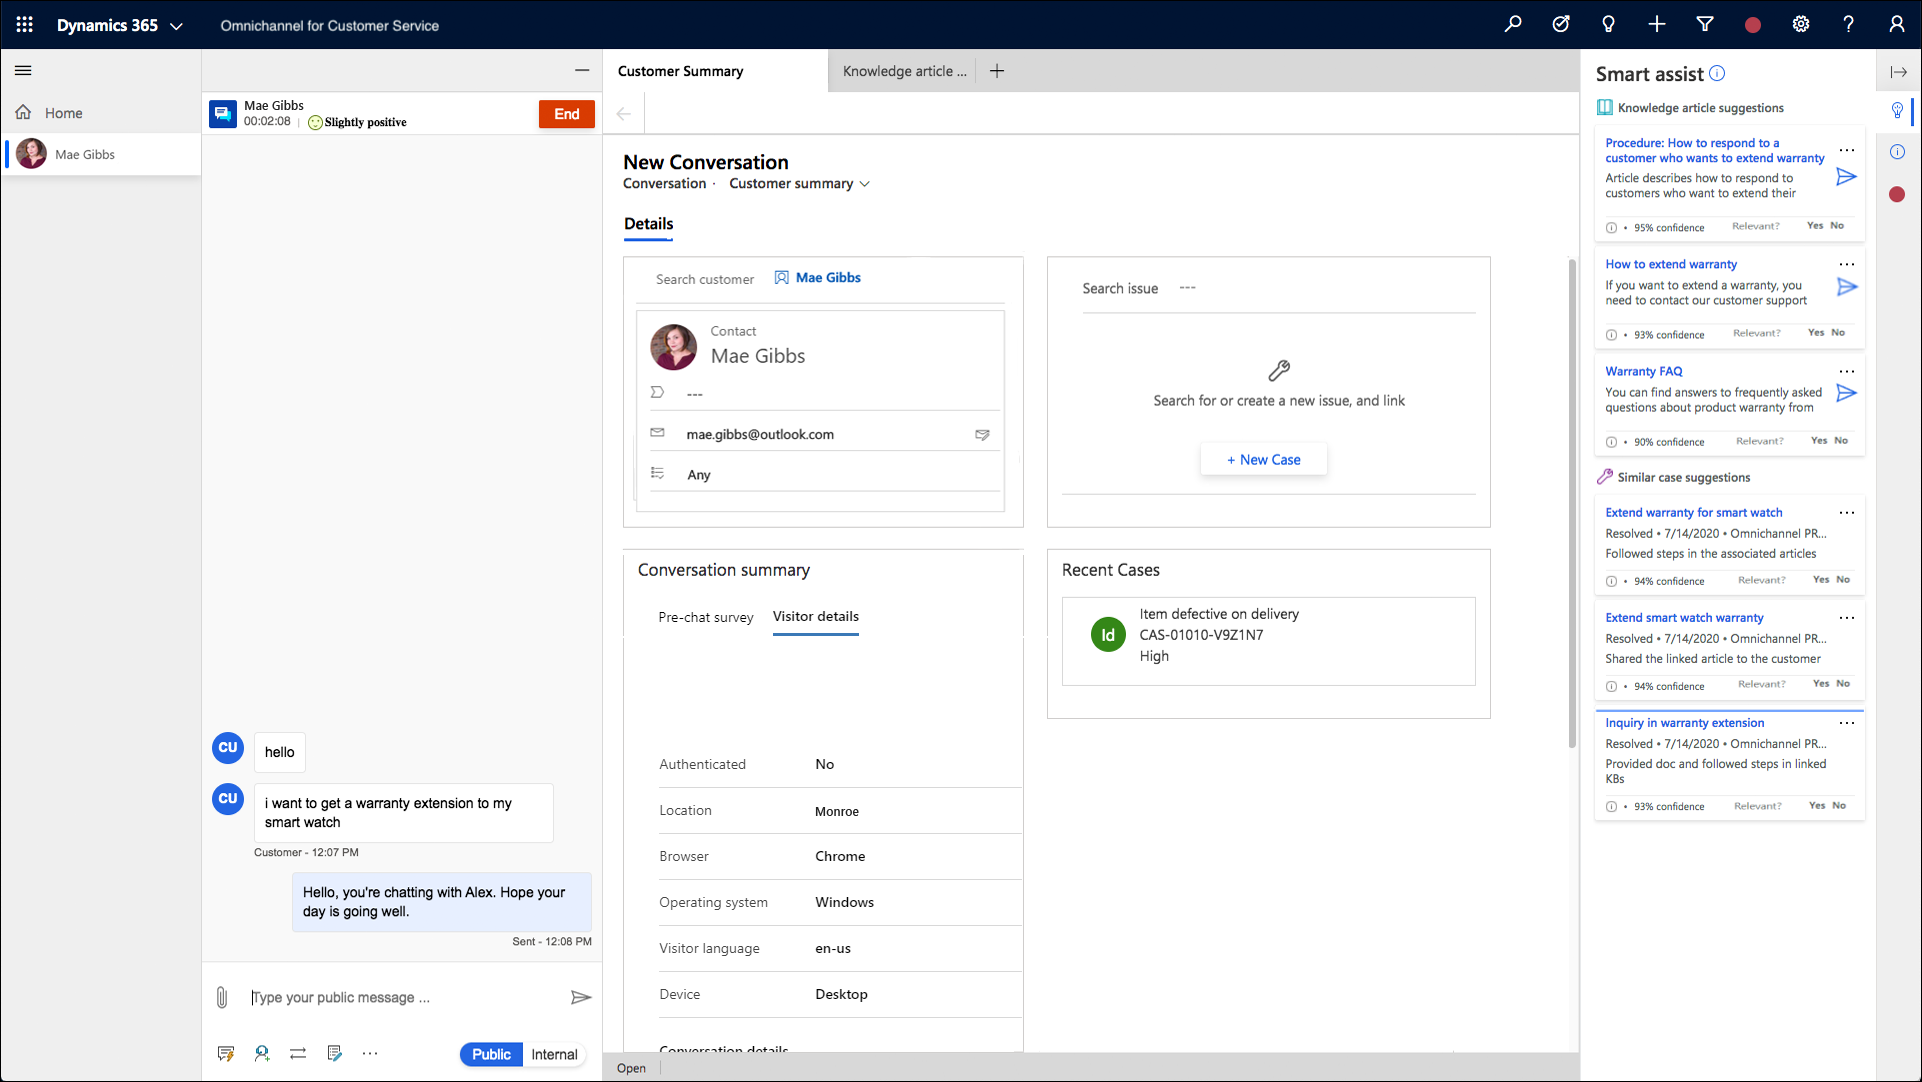
Task: Click the sentiment indicator icon
Action: [x=314, y=123]
